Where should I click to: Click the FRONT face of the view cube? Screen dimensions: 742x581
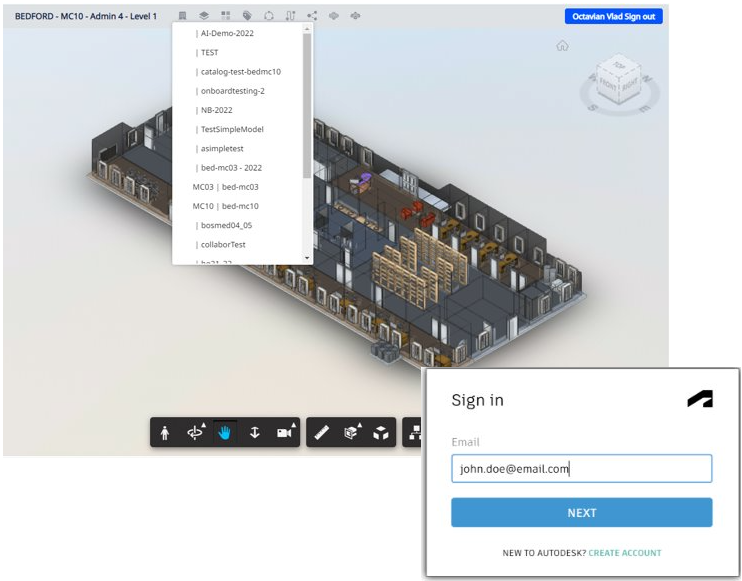tap(607, 86)
